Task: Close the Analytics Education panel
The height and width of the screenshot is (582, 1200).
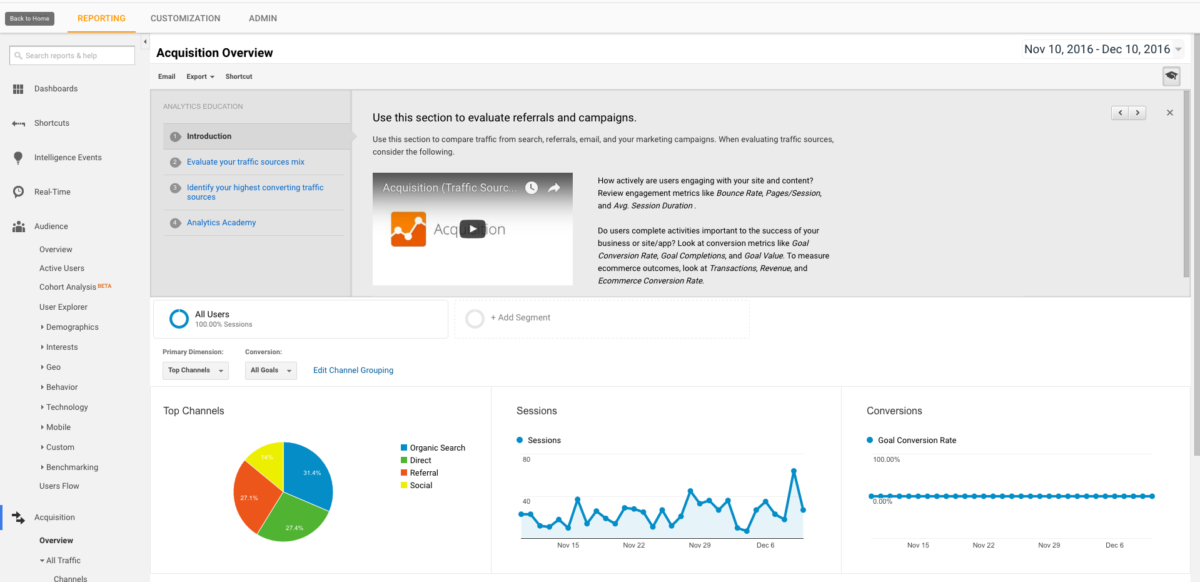Action: tap(1170, 113)
